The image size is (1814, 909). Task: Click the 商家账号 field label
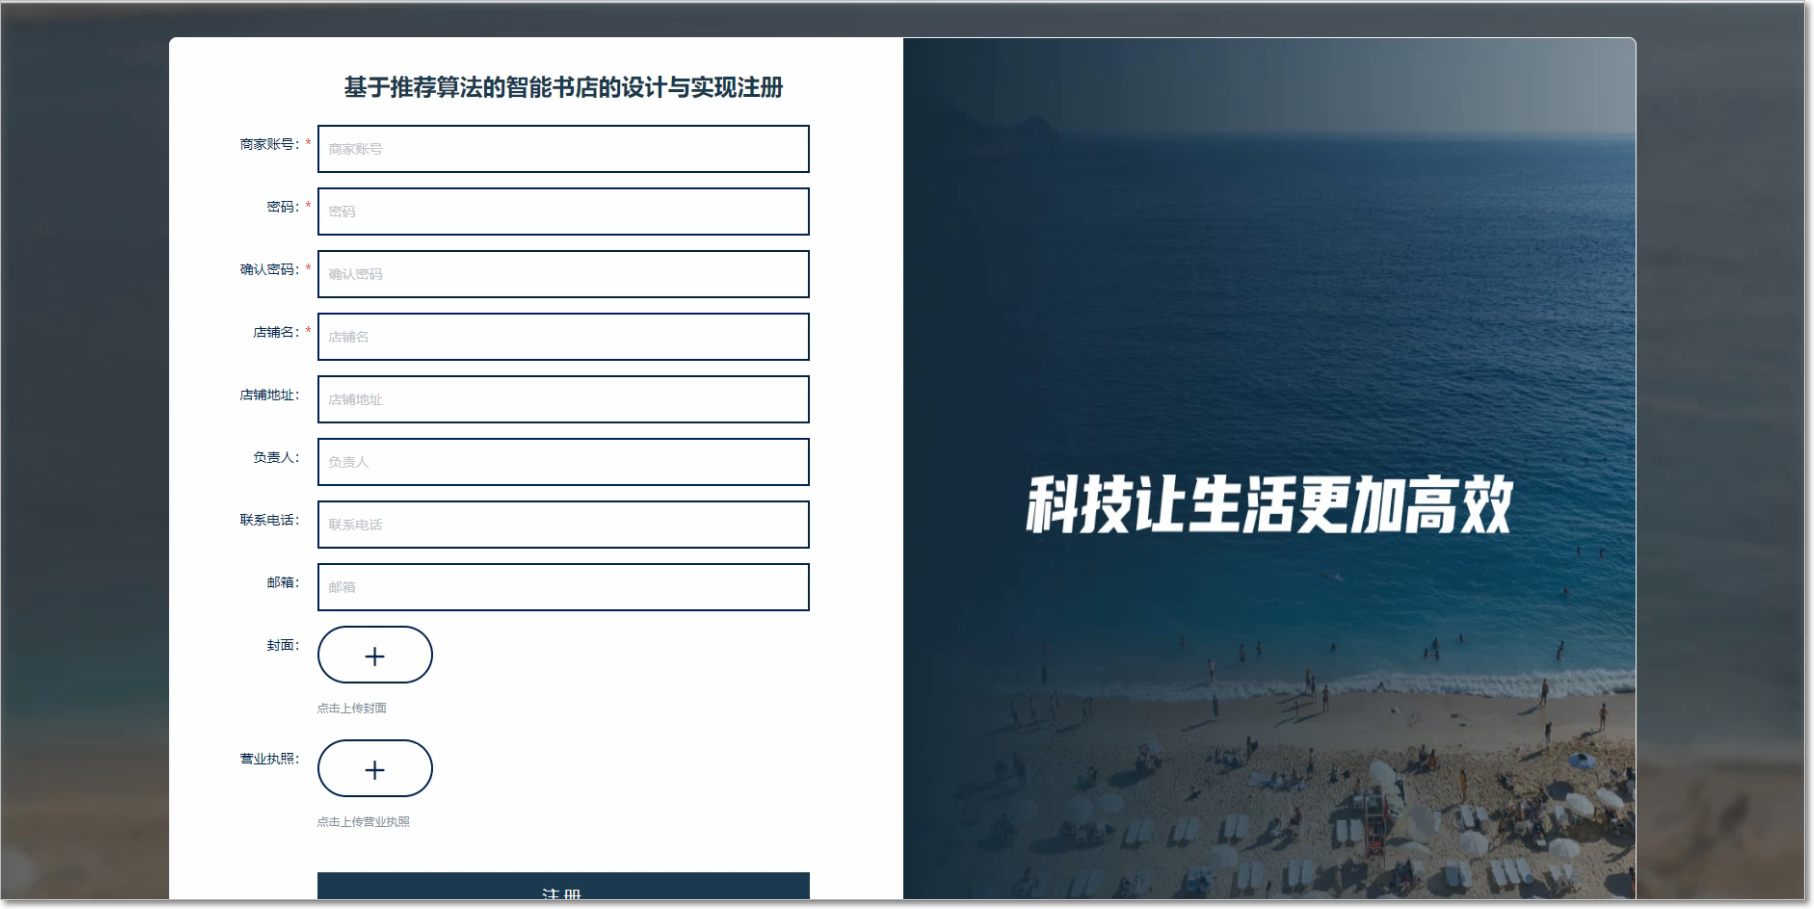click(x=269, y=145)
